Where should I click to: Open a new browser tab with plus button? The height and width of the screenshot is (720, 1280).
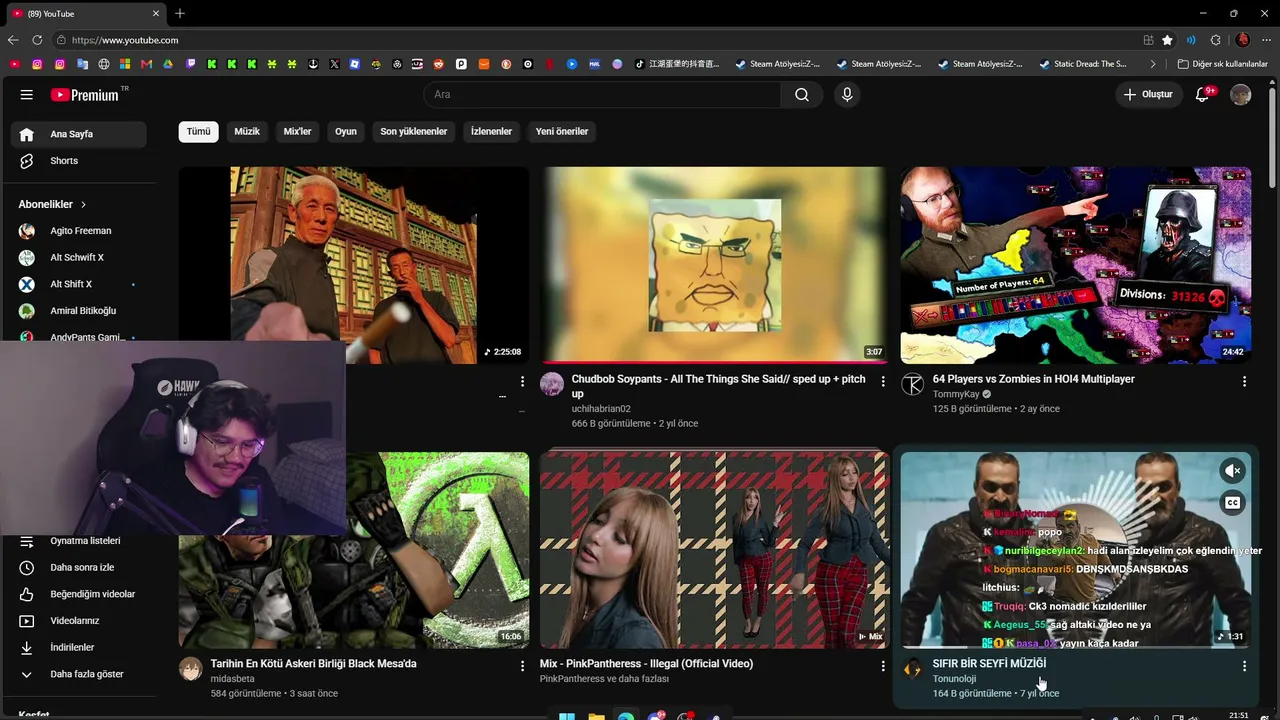pyautogui.click(x=180, y=14)
